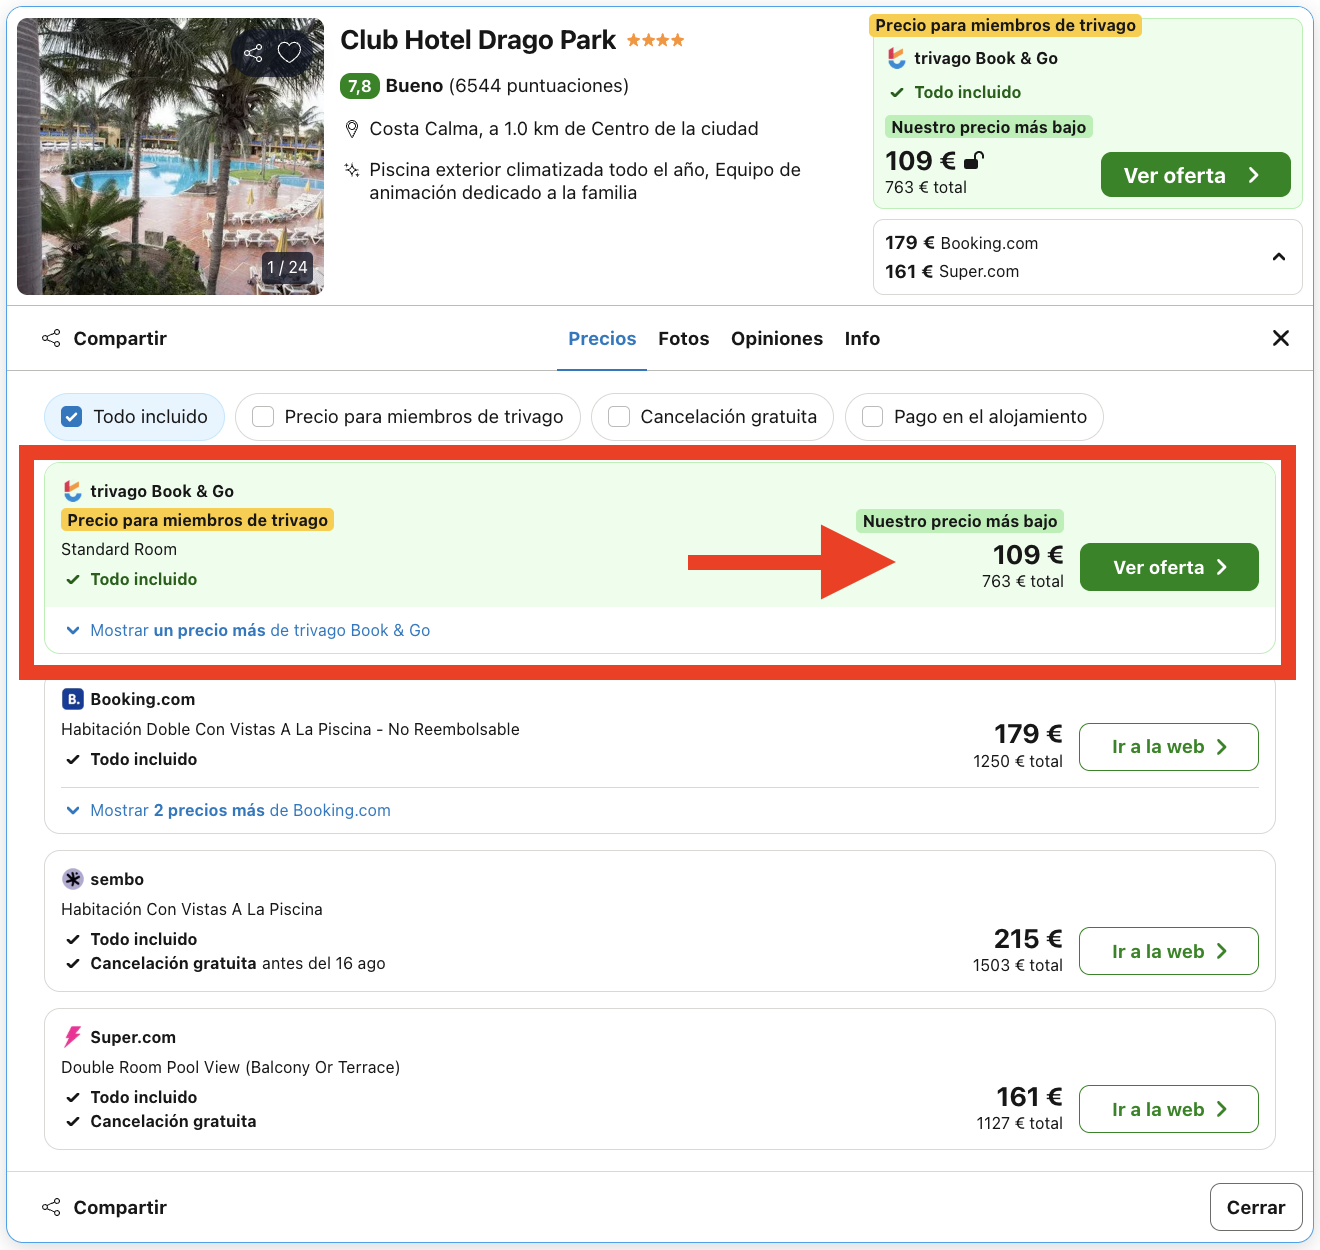Click trivago Book & Go logo in top offer

[897, 58]
